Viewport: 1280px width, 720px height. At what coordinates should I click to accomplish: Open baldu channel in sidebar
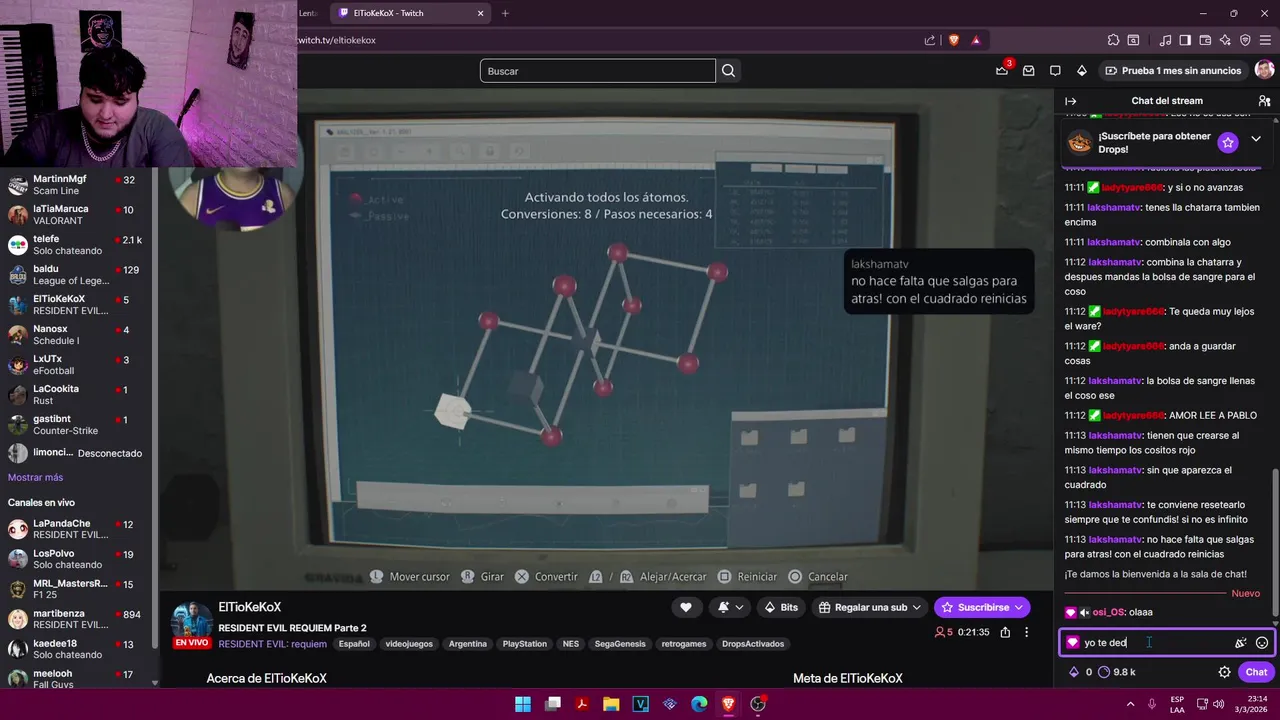point(77,275)
